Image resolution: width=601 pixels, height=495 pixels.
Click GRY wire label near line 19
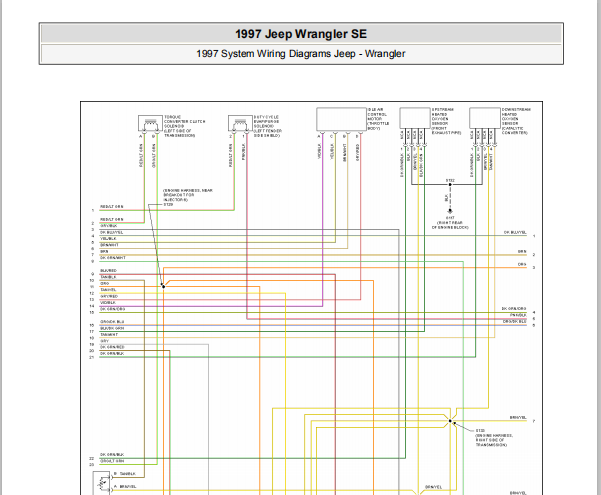pyautogui.click(x=104, y=341)
